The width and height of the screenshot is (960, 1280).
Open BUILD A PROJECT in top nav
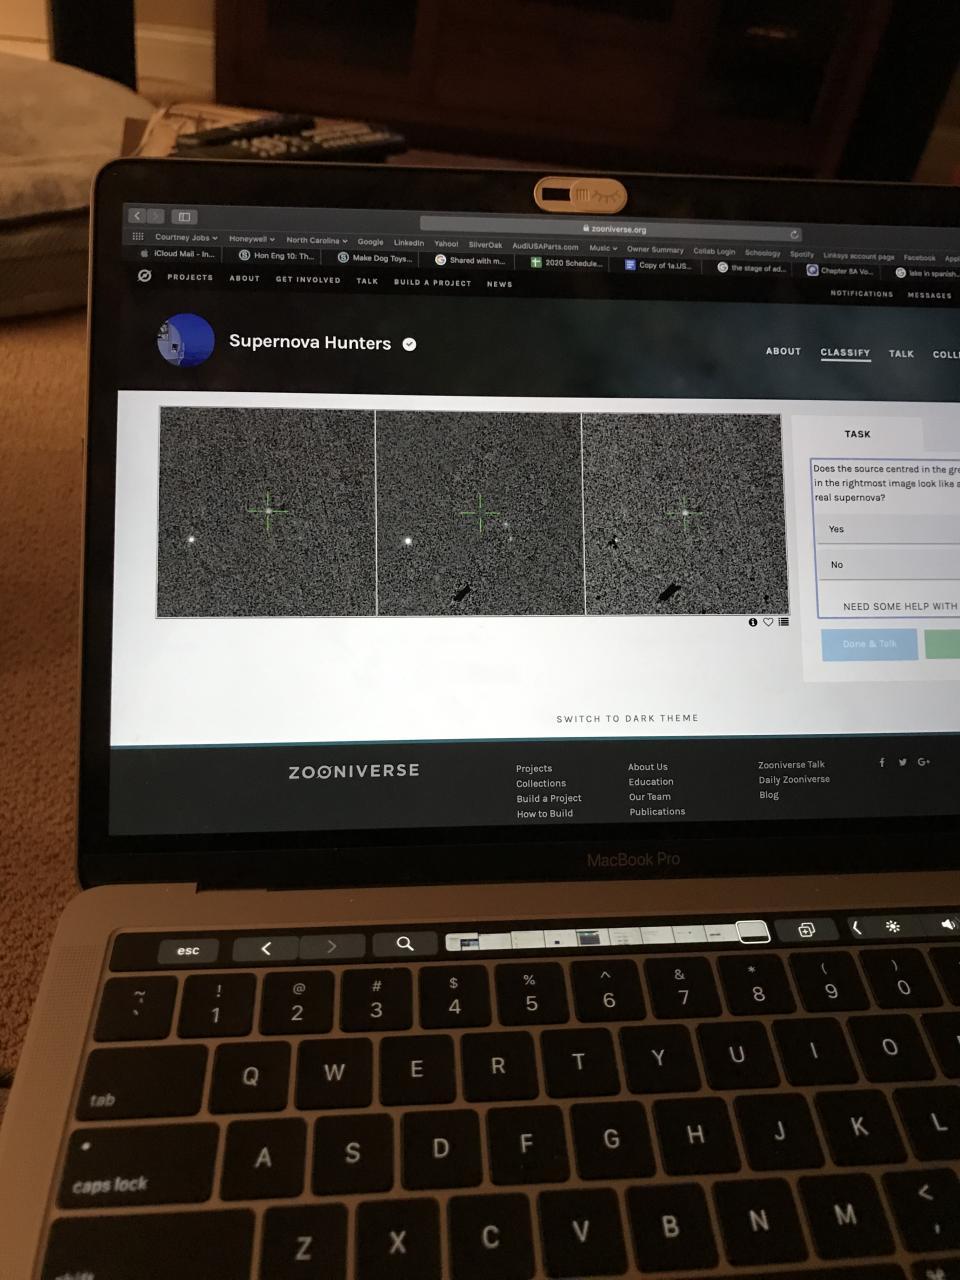point(432,283)
